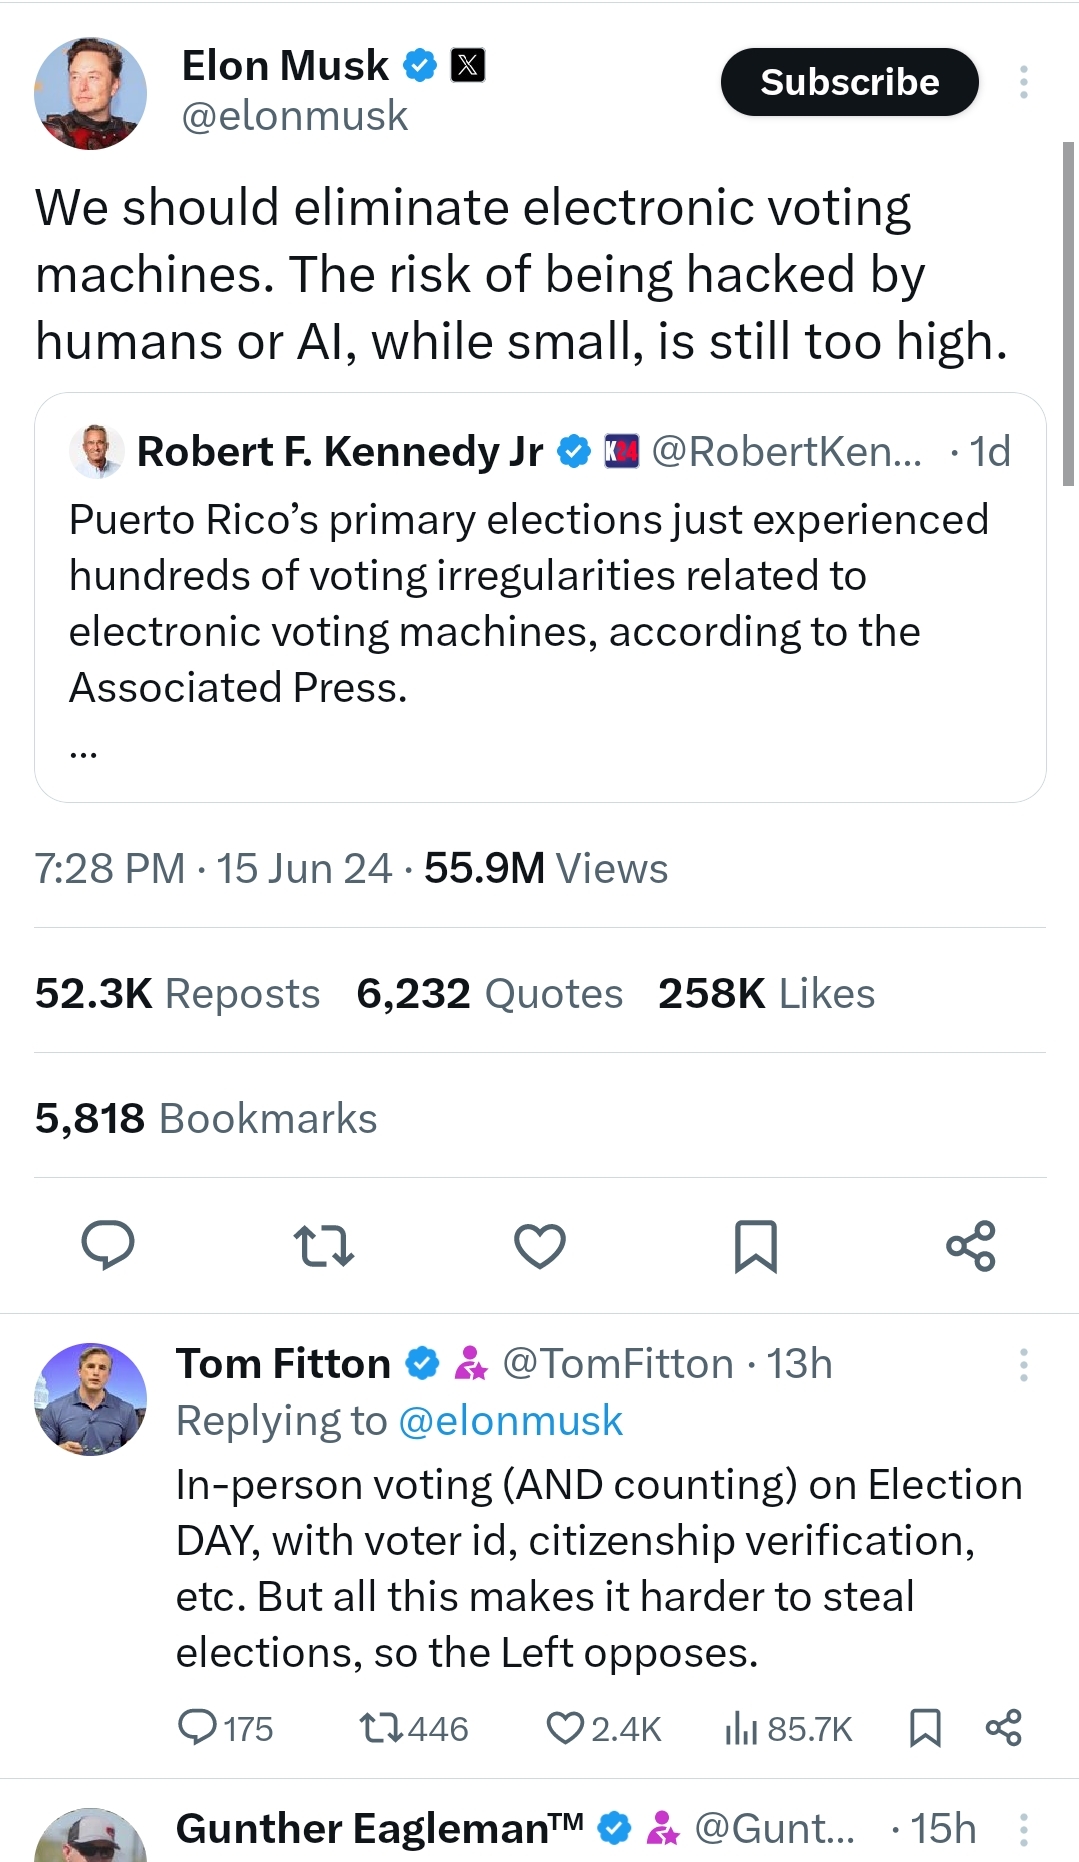Open the @elonmusk mention link
Image resolution: width=1079 pixels, height=1862 pixels.
coord(510,1421)
